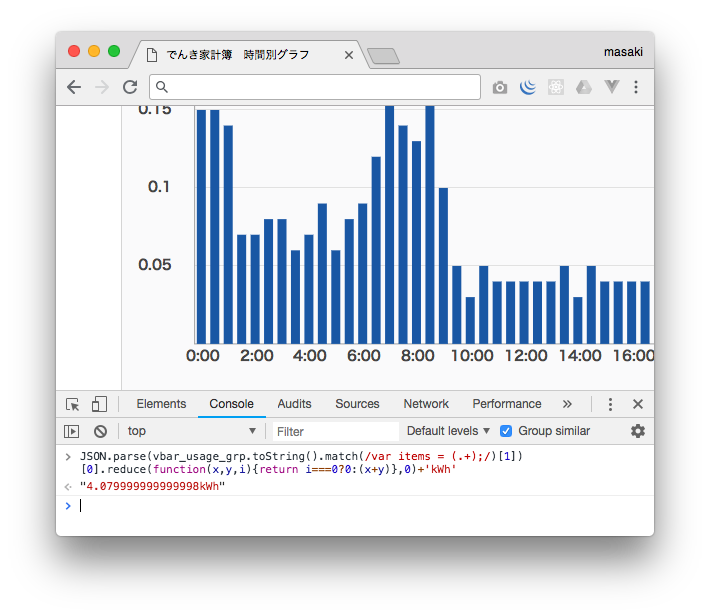
Task: Go back to the previous page
Action: 74,87
